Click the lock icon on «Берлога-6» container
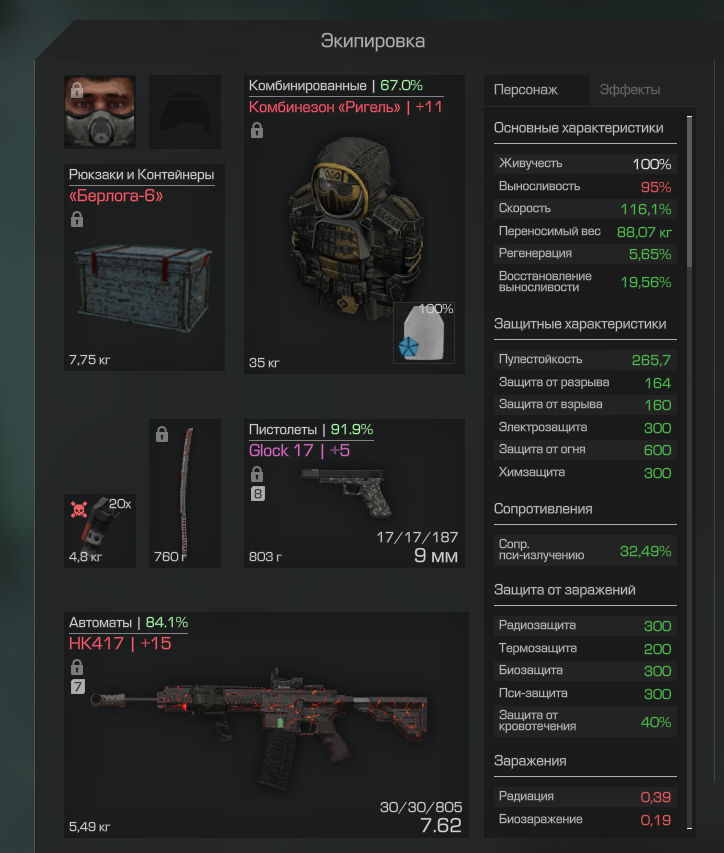Image resolution: width=724 pixels, height=853 pixels. (x=77, y=219)
